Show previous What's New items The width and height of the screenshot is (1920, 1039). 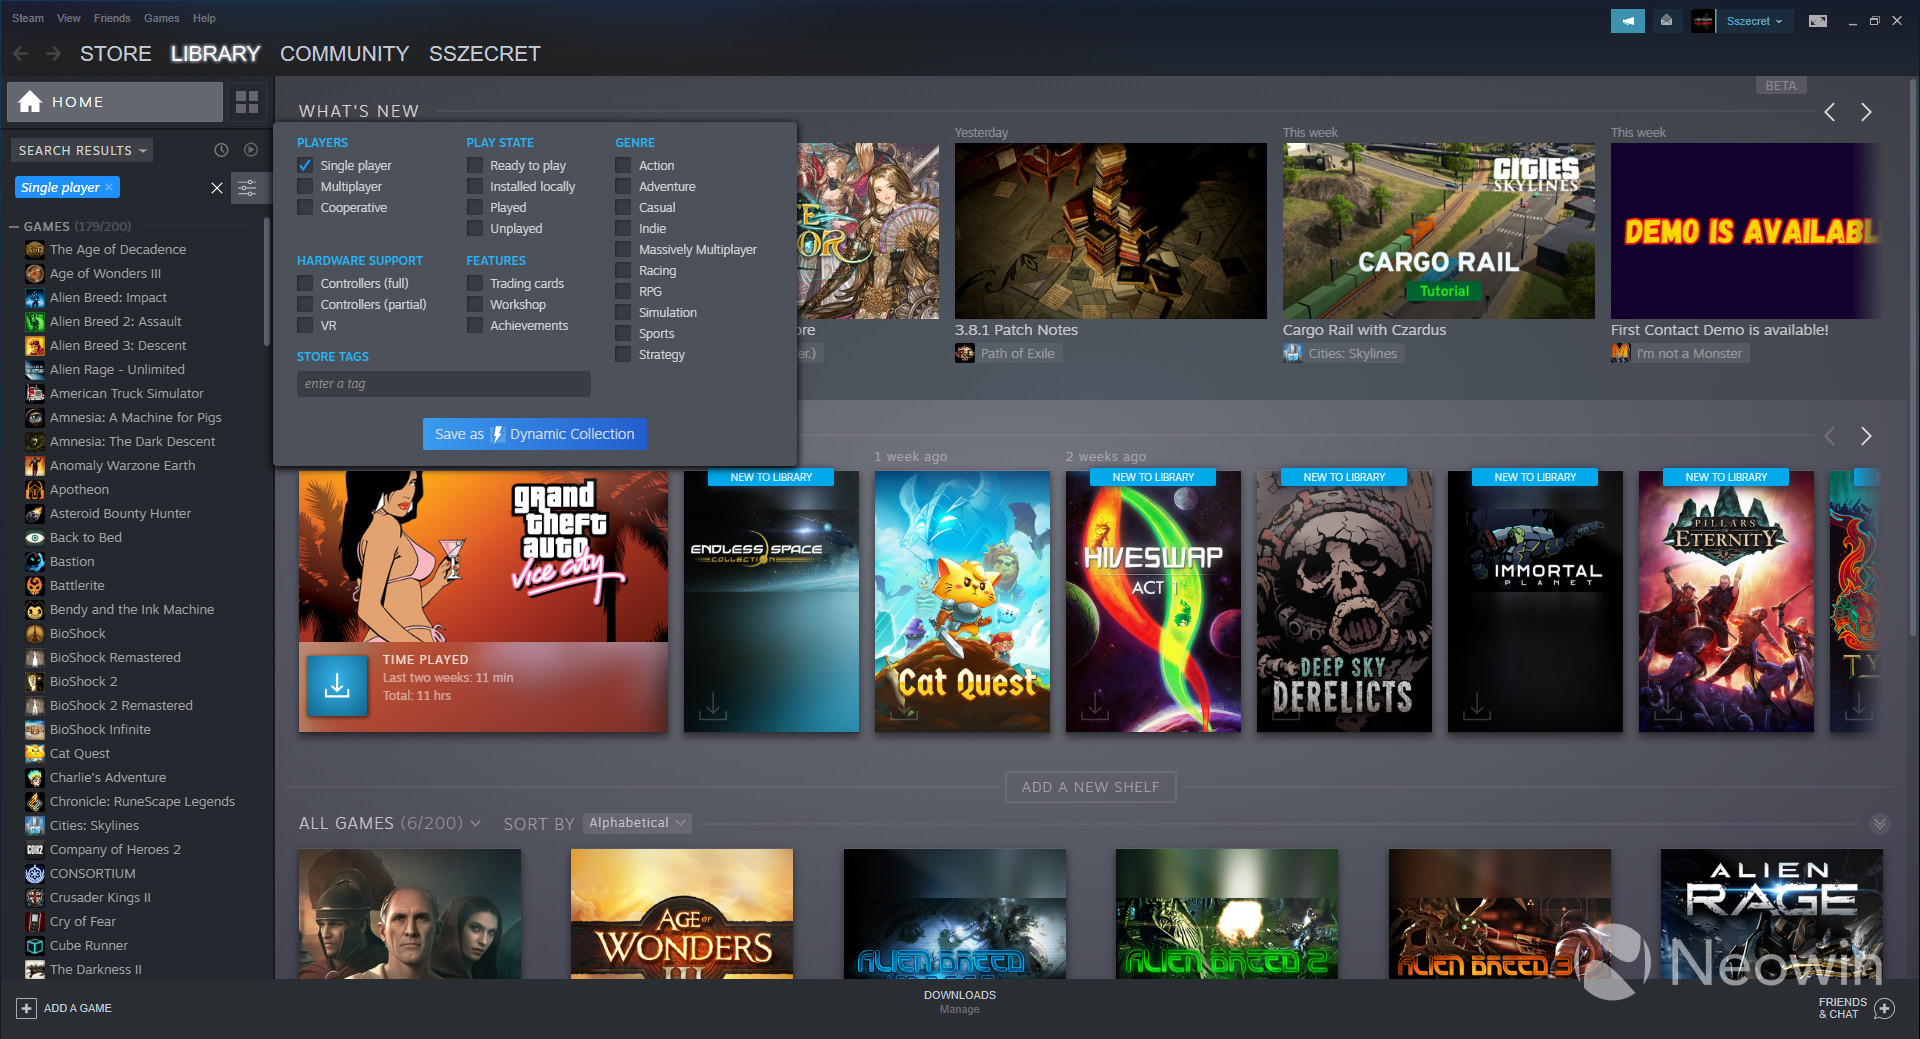[1830, 112]
